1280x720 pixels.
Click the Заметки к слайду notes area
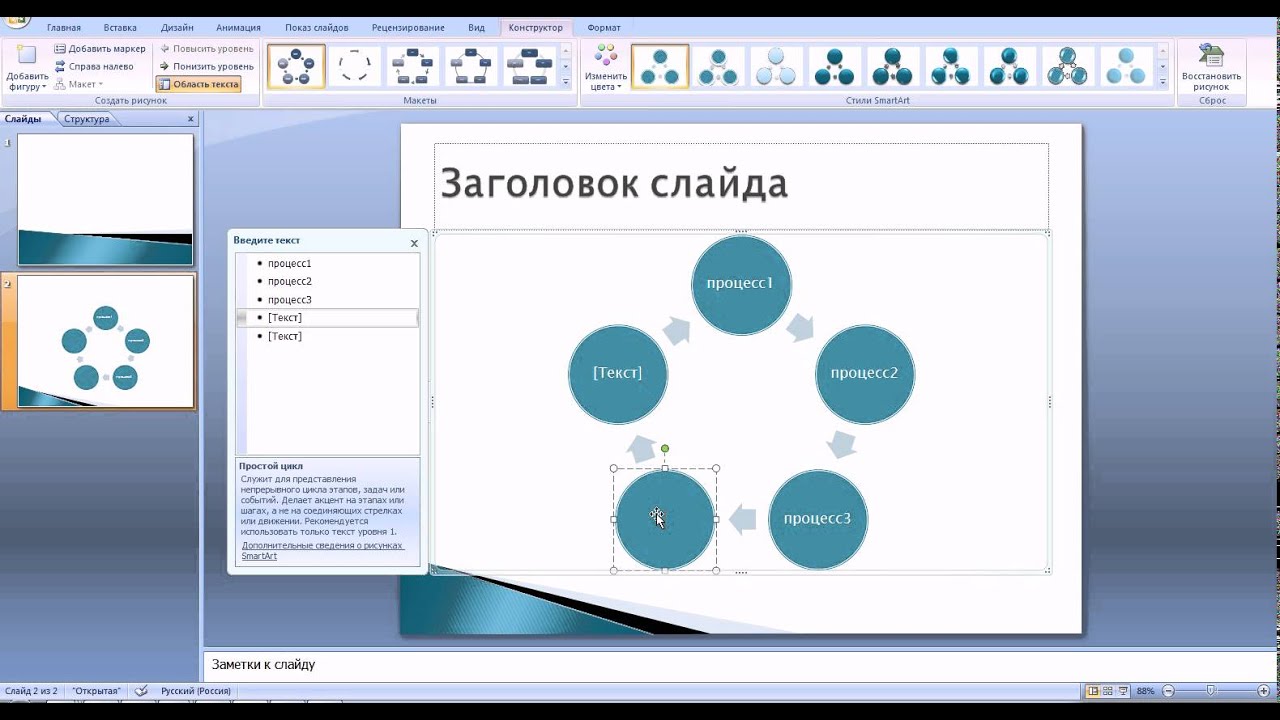click(x=741, y=665)
